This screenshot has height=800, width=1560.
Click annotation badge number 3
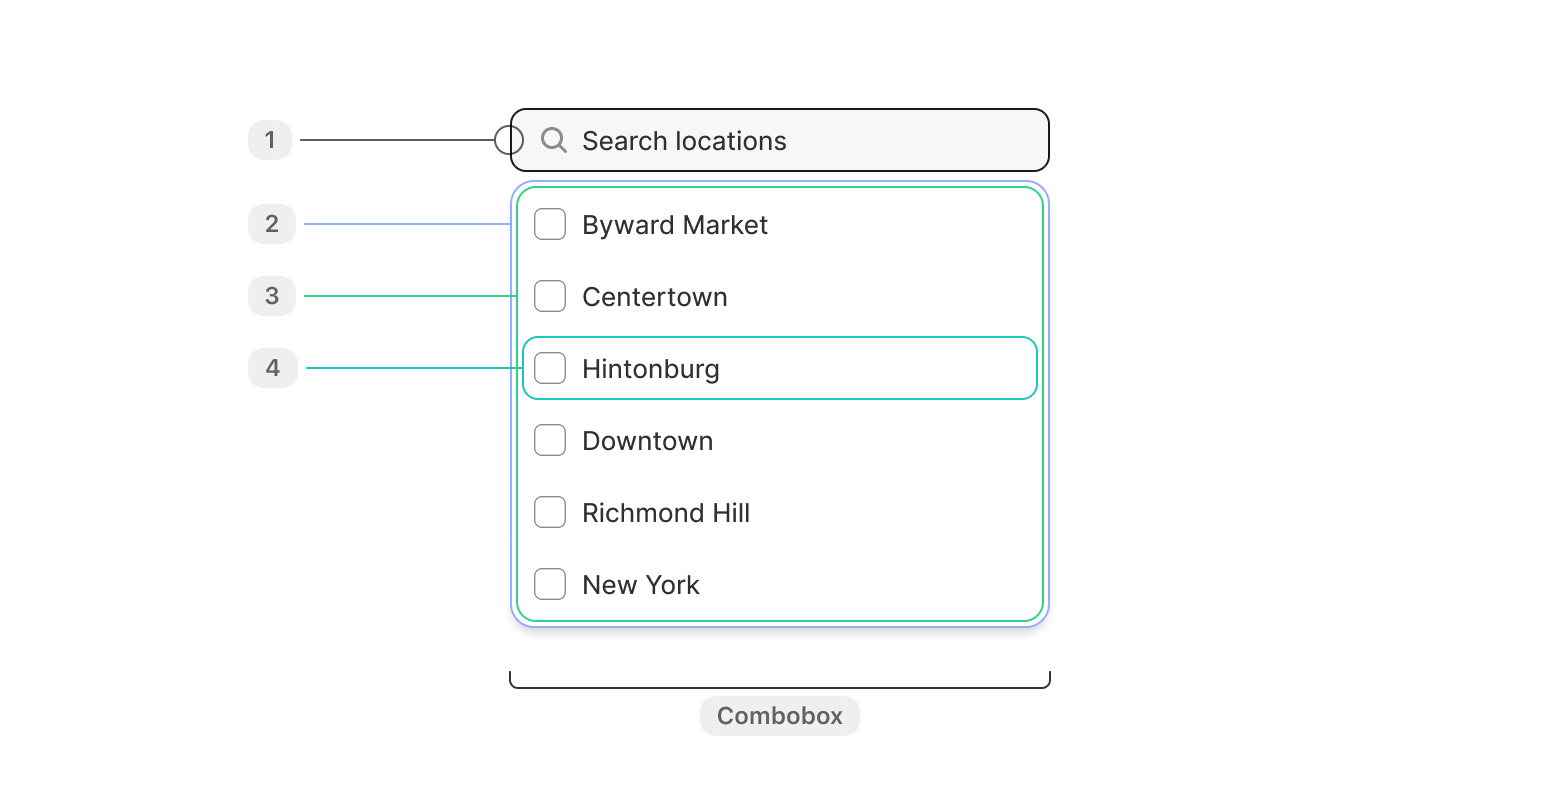[x=272, y=296]
